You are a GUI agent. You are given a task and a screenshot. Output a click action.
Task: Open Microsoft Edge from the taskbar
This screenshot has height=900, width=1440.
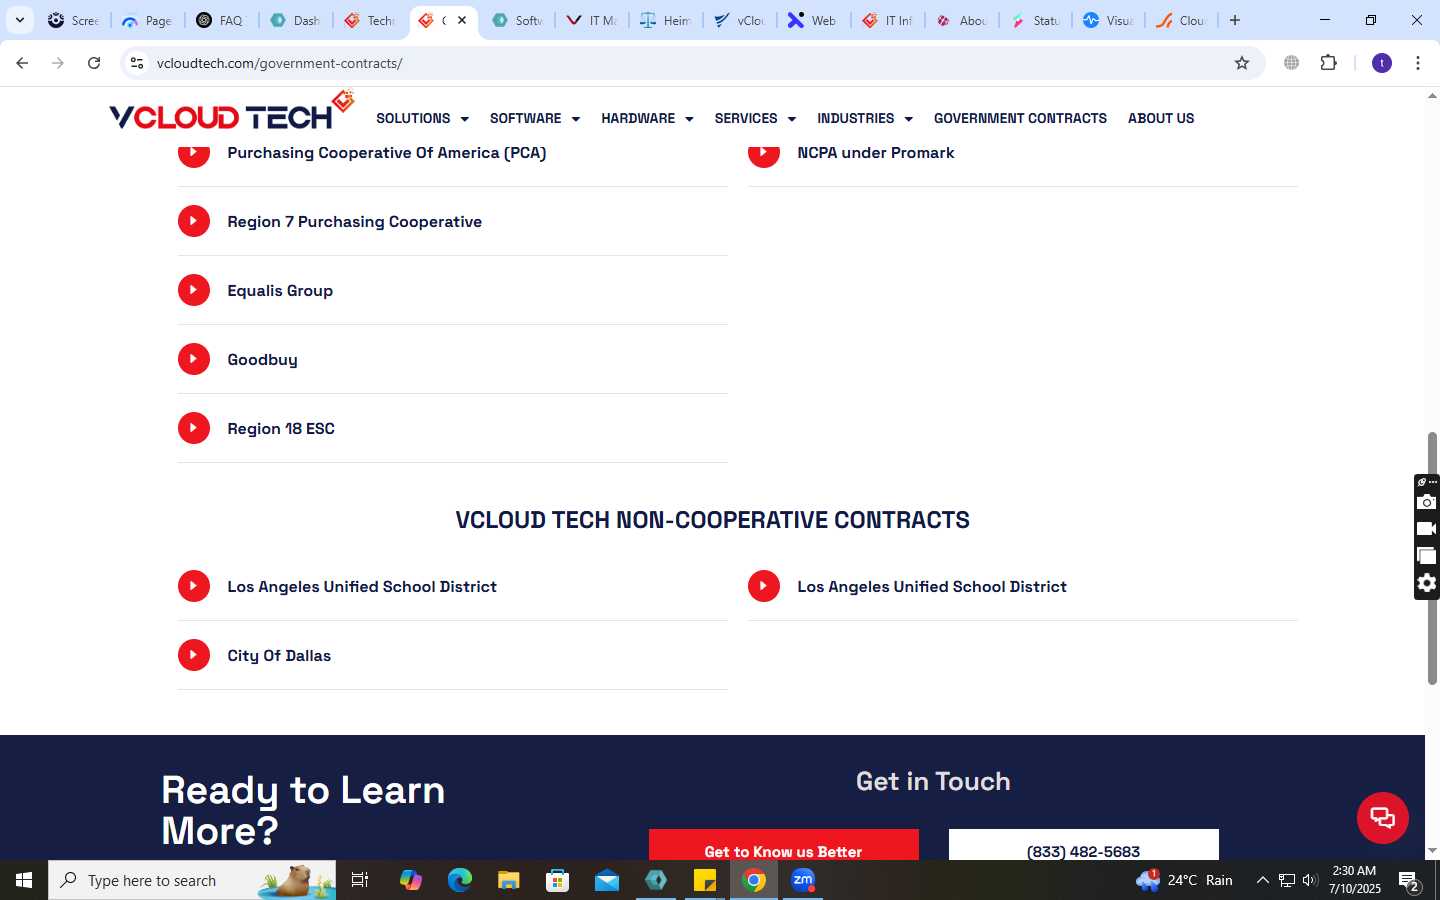click(x=459, y=880)
